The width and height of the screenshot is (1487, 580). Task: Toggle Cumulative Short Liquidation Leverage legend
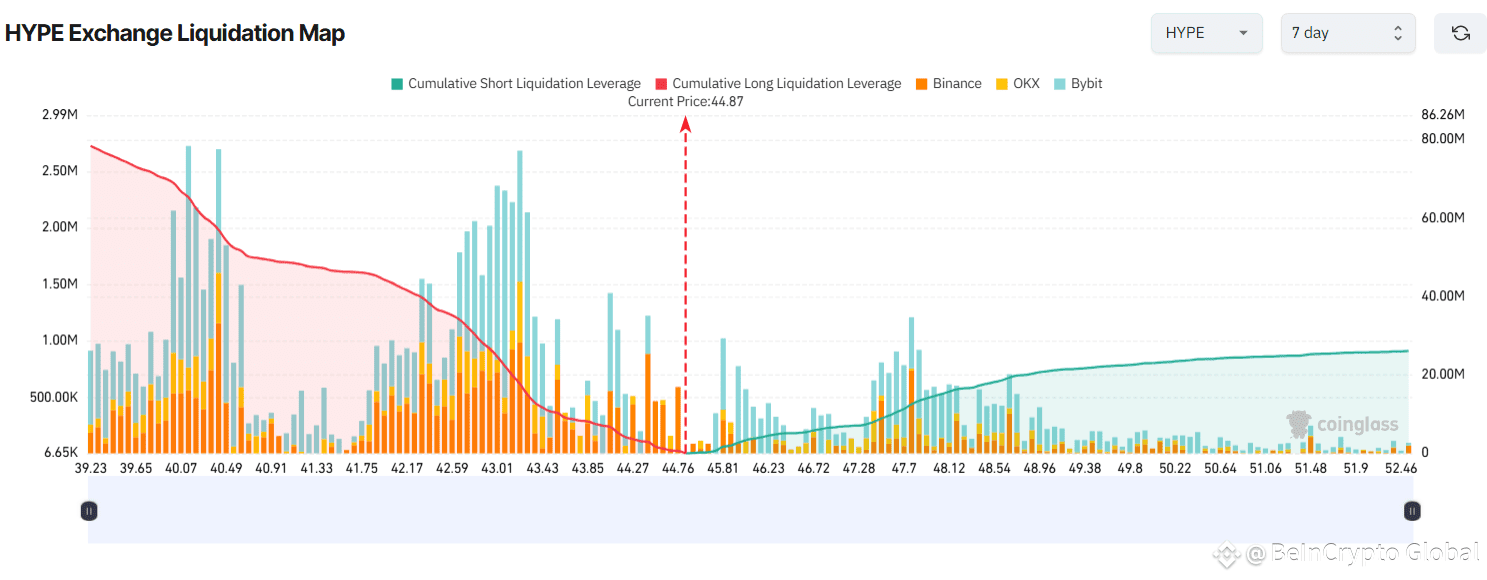click(516, 84)
